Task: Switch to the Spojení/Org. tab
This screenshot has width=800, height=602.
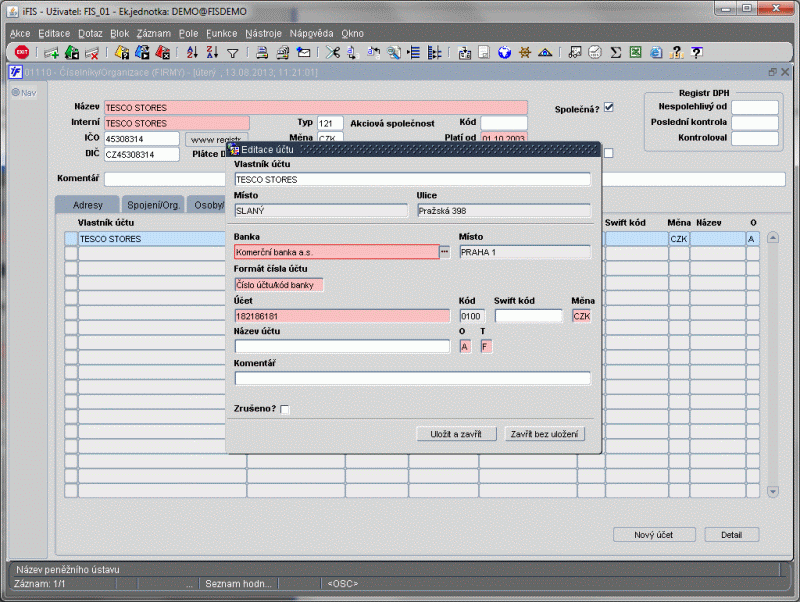Action: point(153,205)
